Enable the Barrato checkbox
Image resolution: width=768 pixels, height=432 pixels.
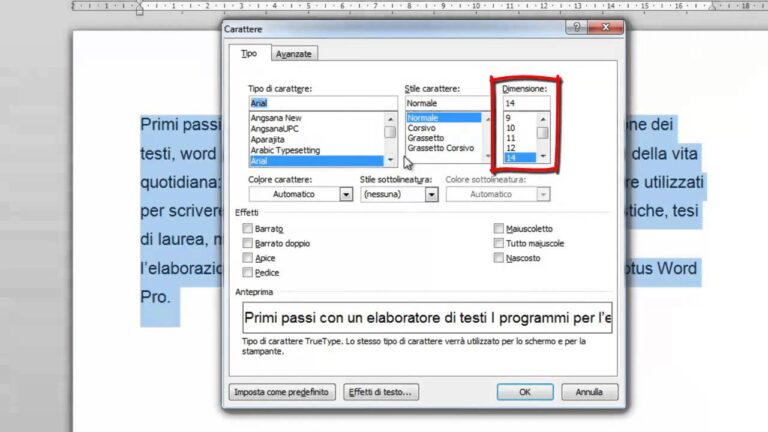[x=247, y=228]
